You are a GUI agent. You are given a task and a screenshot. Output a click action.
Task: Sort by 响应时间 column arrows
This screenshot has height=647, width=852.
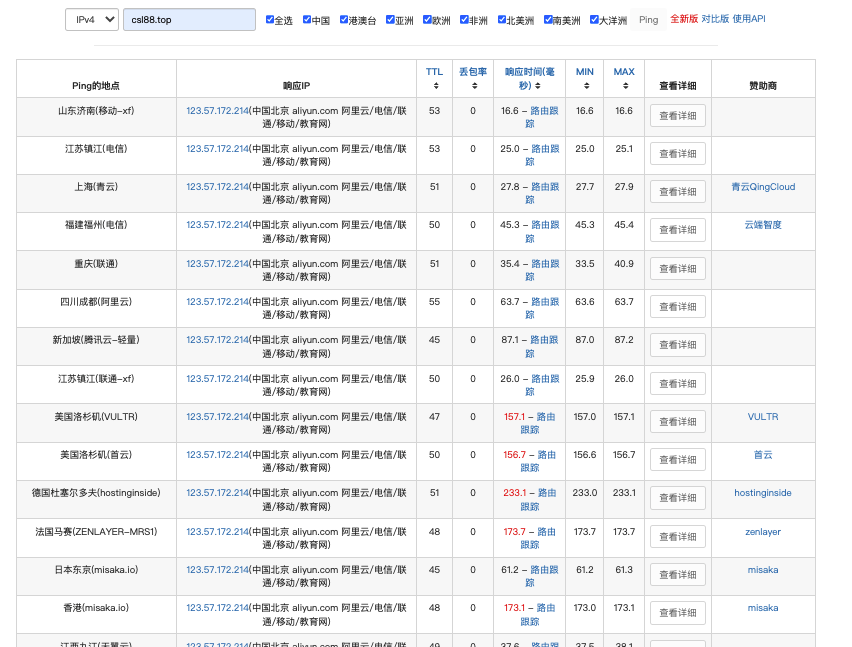click(x=537, y=86)
